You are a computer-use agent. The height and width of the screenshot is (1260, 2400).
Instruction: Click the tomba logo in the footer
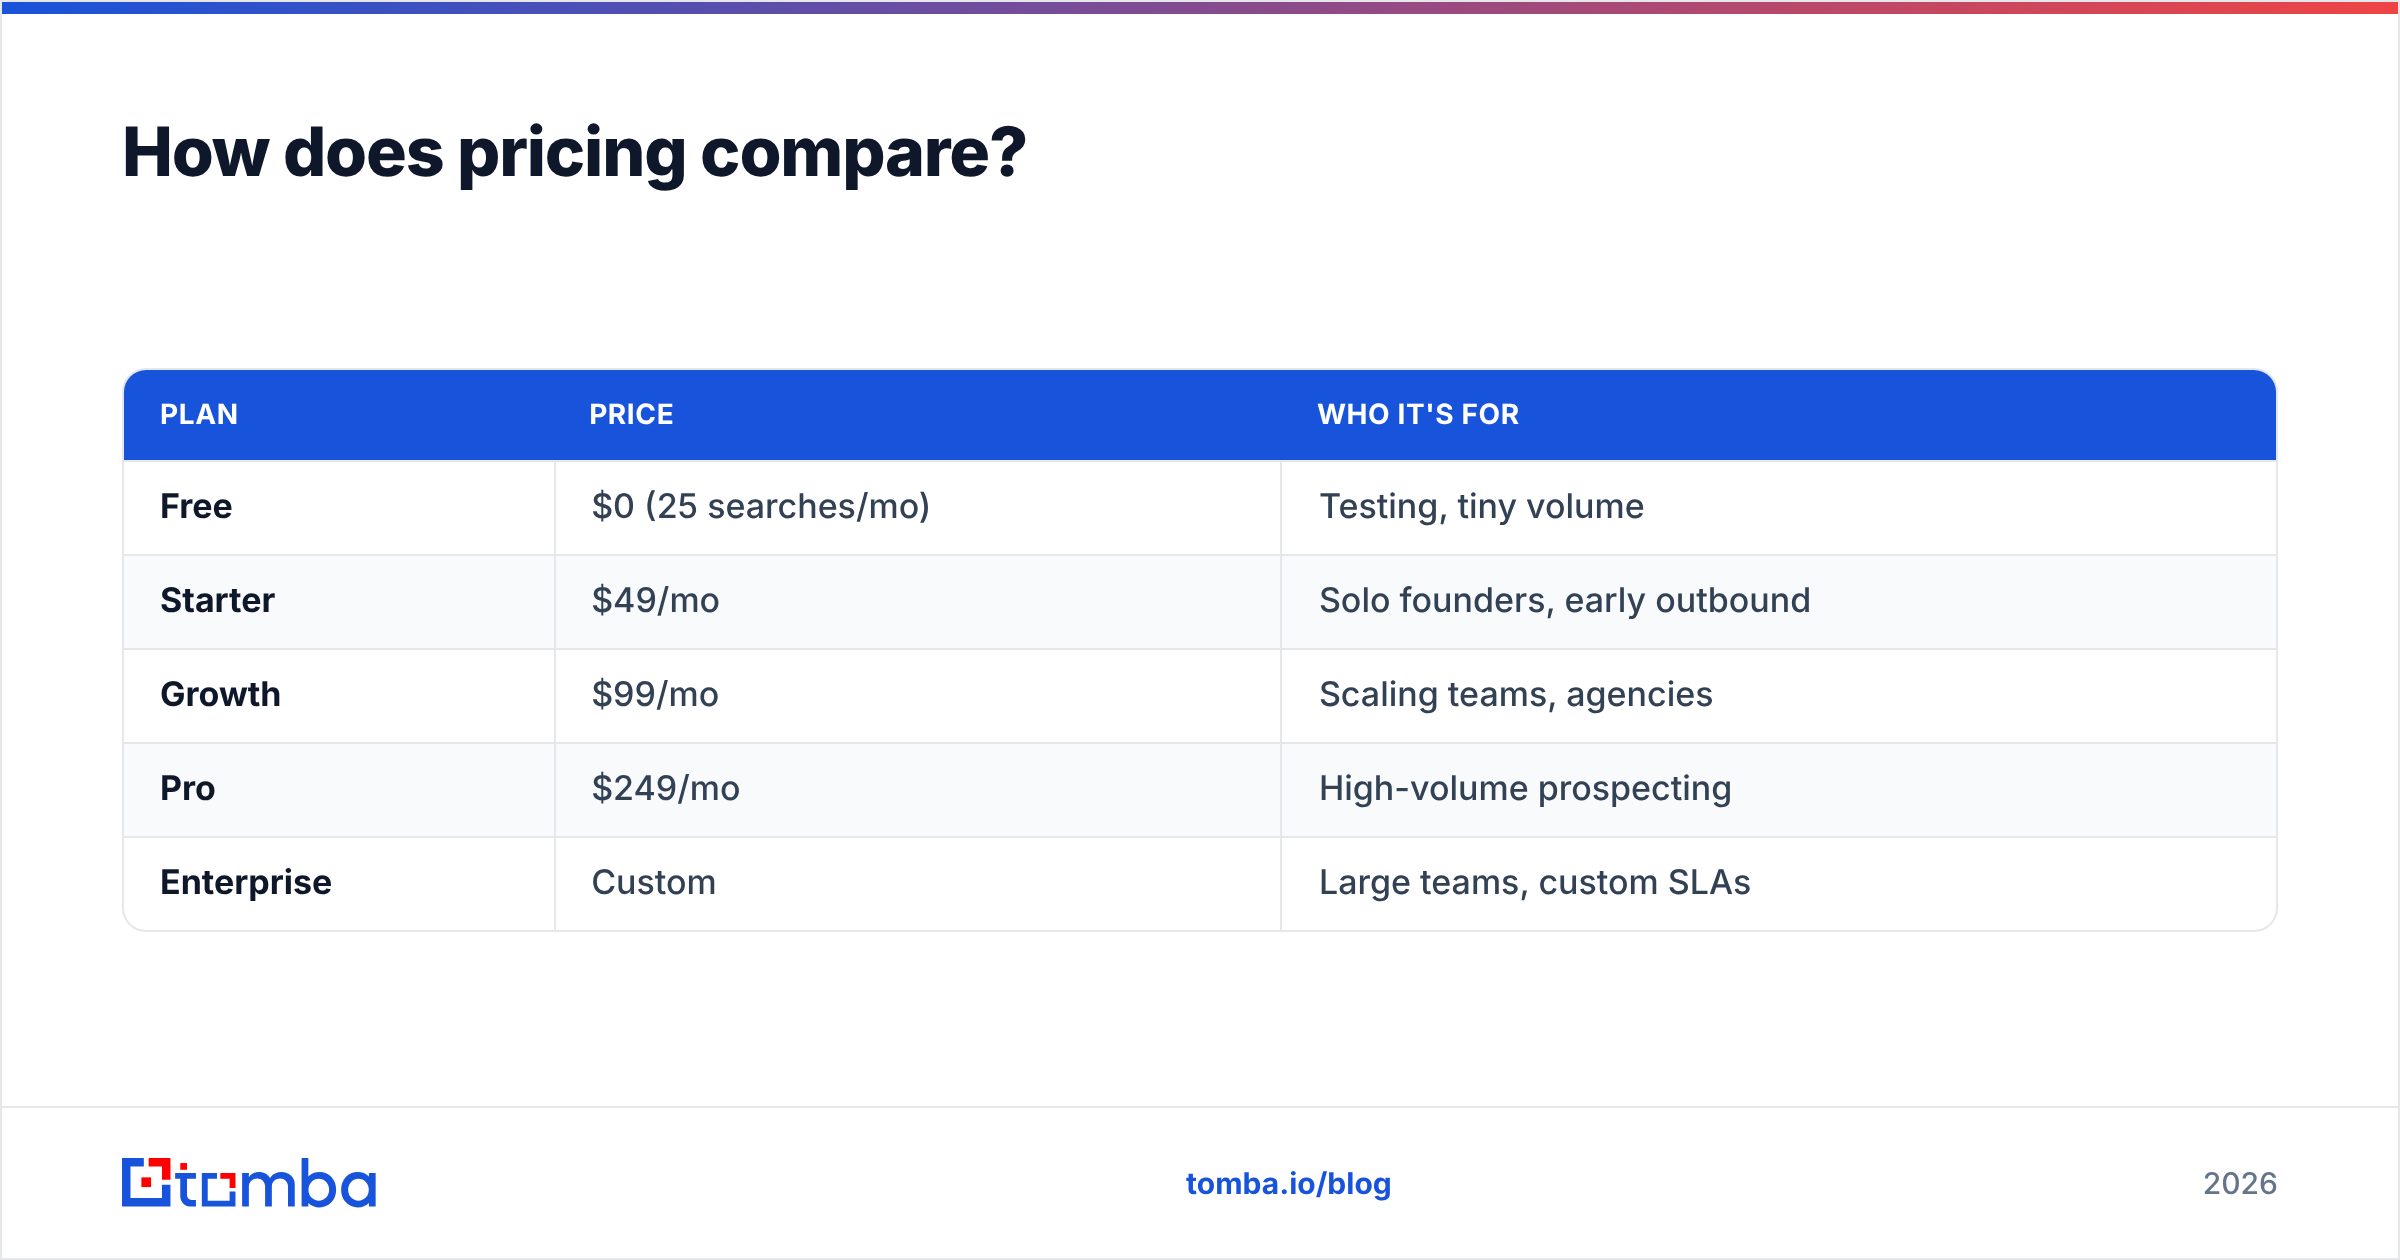(249, 1183)
